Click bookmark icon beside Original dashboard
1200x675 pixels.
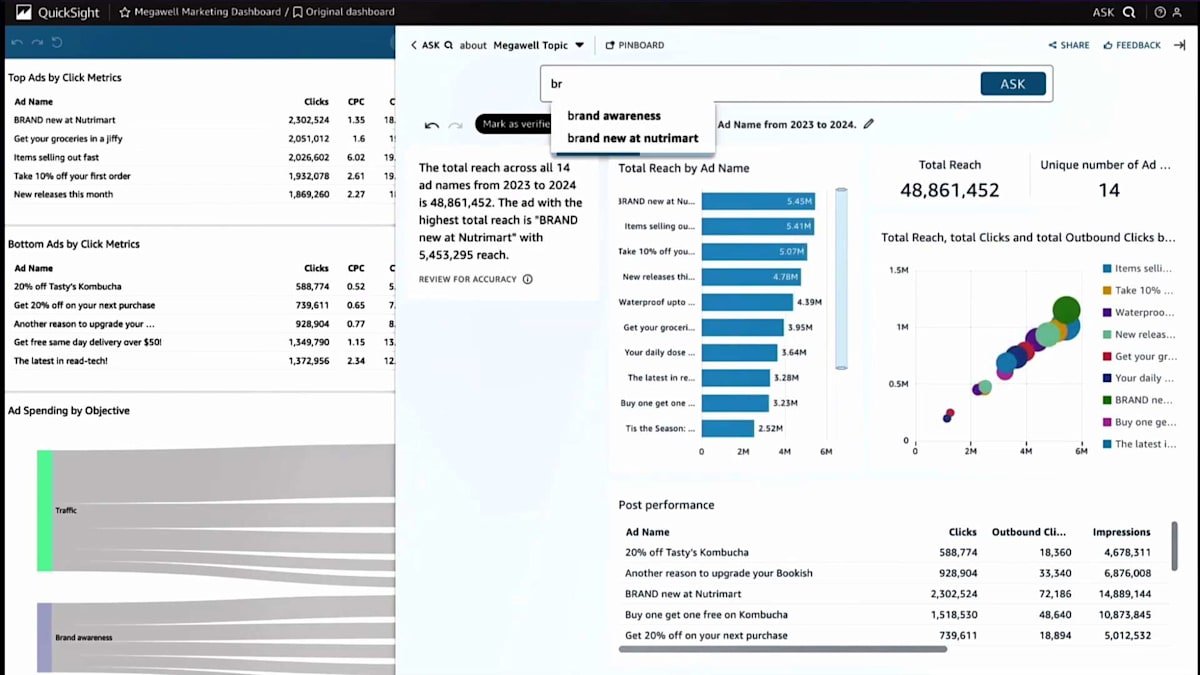coord(297,12)
